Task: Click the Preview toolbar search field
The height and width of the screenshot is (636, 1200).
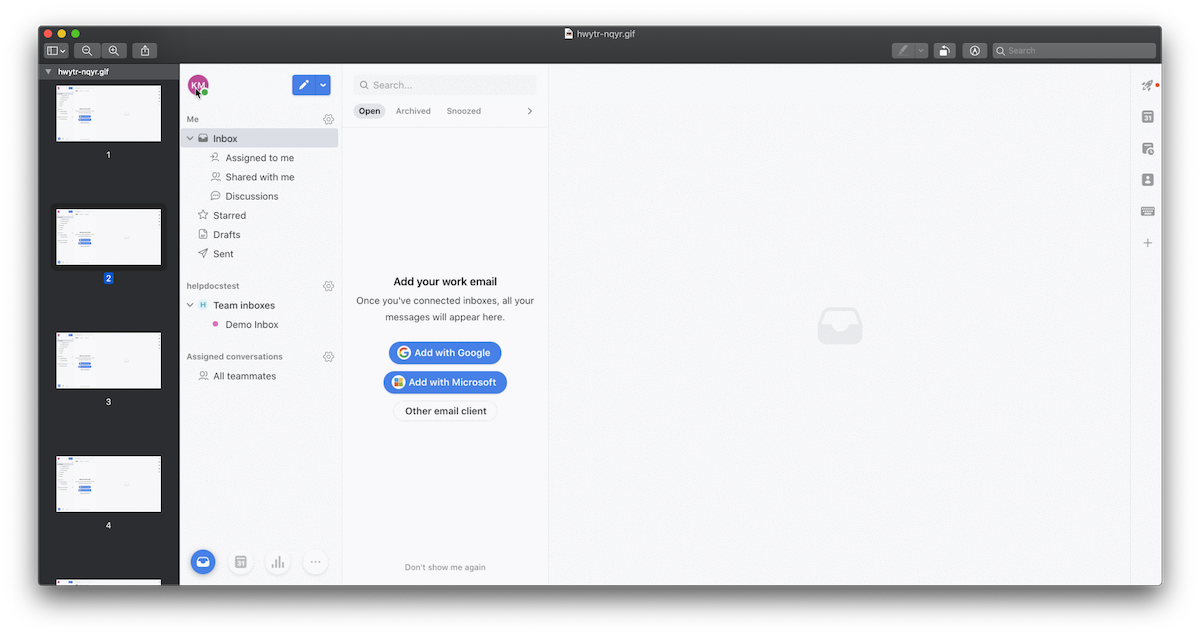Action: point(1074,50)
